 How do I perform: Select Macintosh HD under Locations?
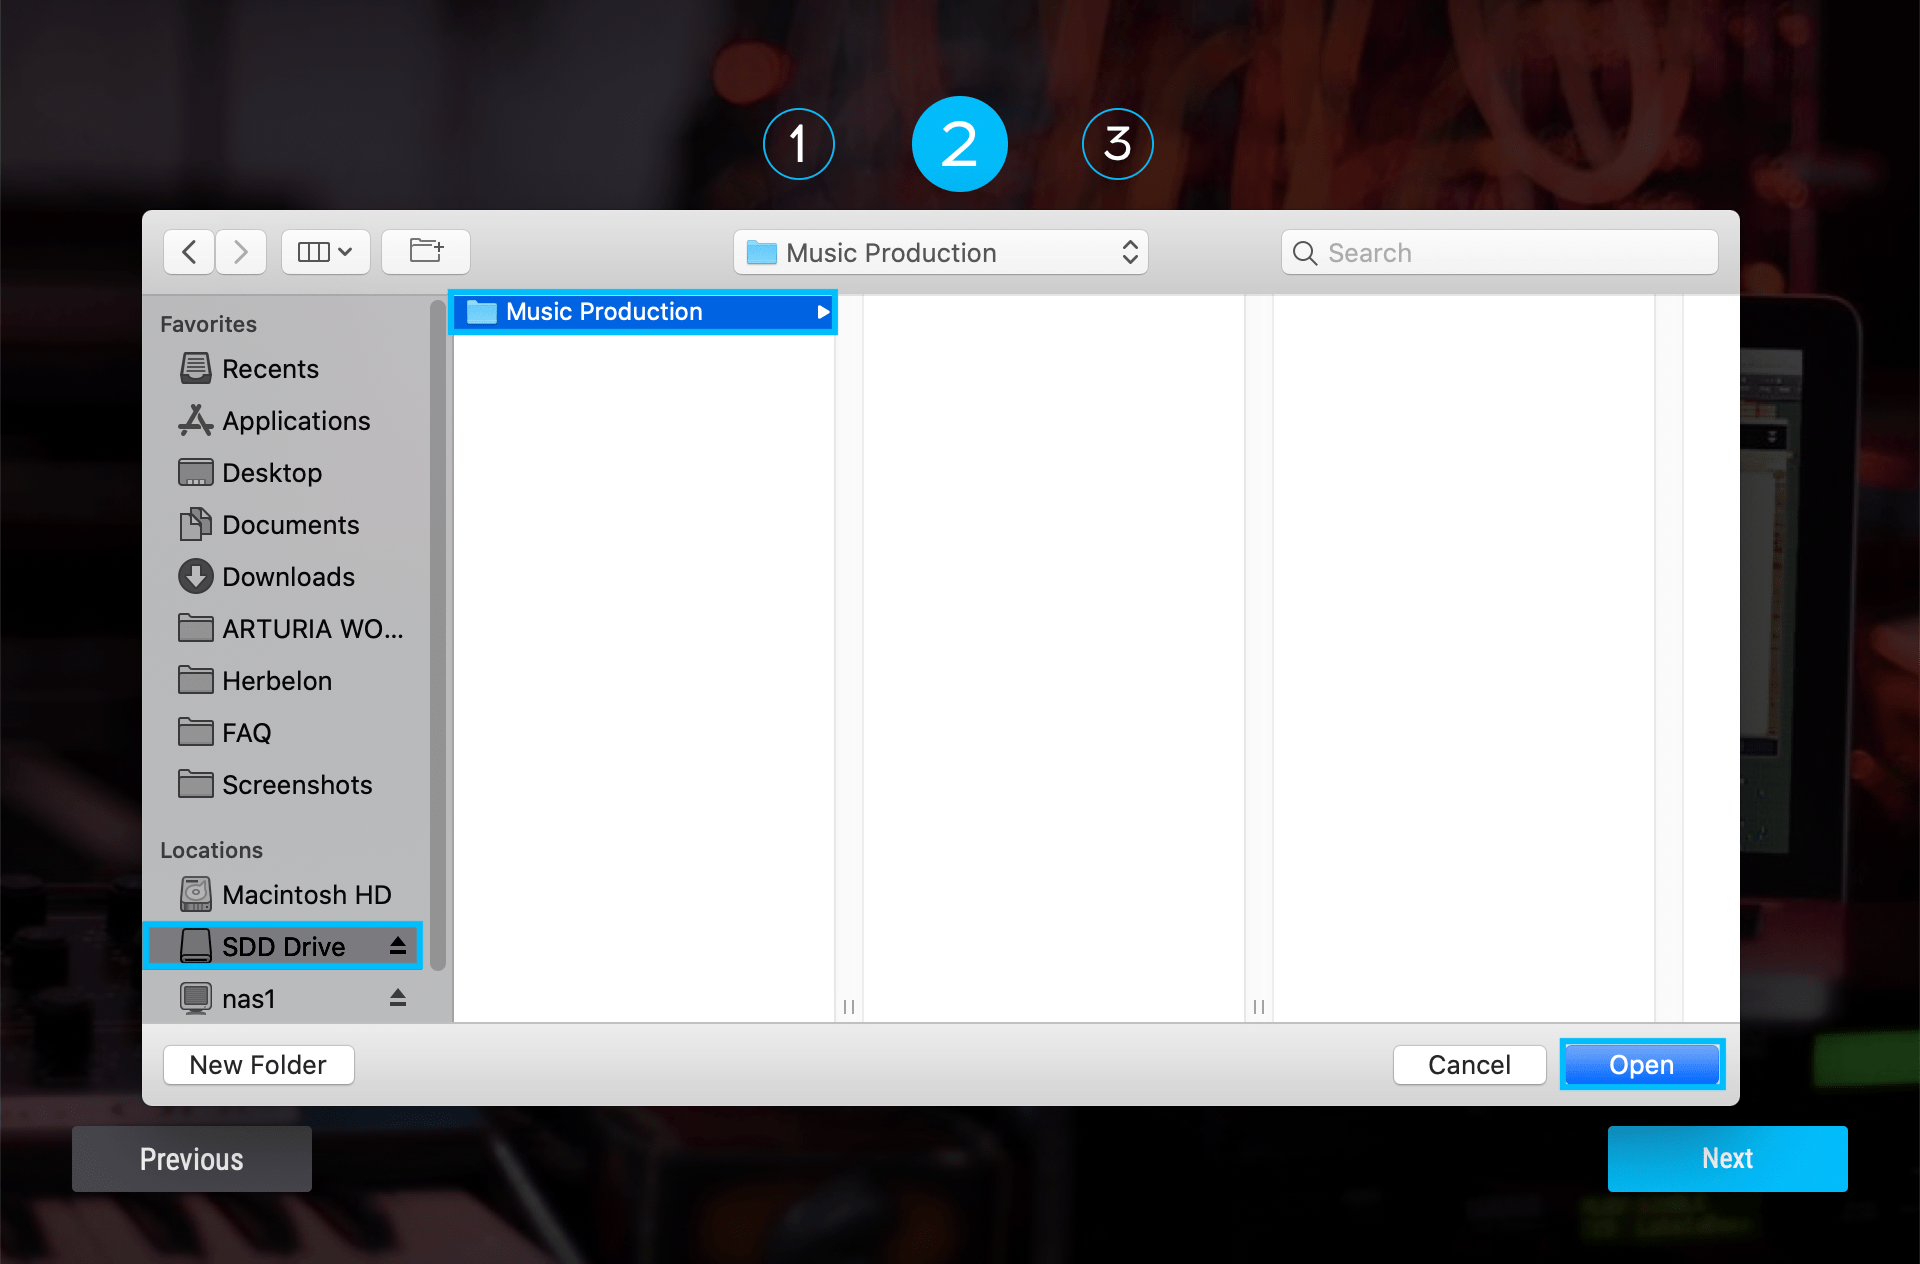[x=304, y=894]
